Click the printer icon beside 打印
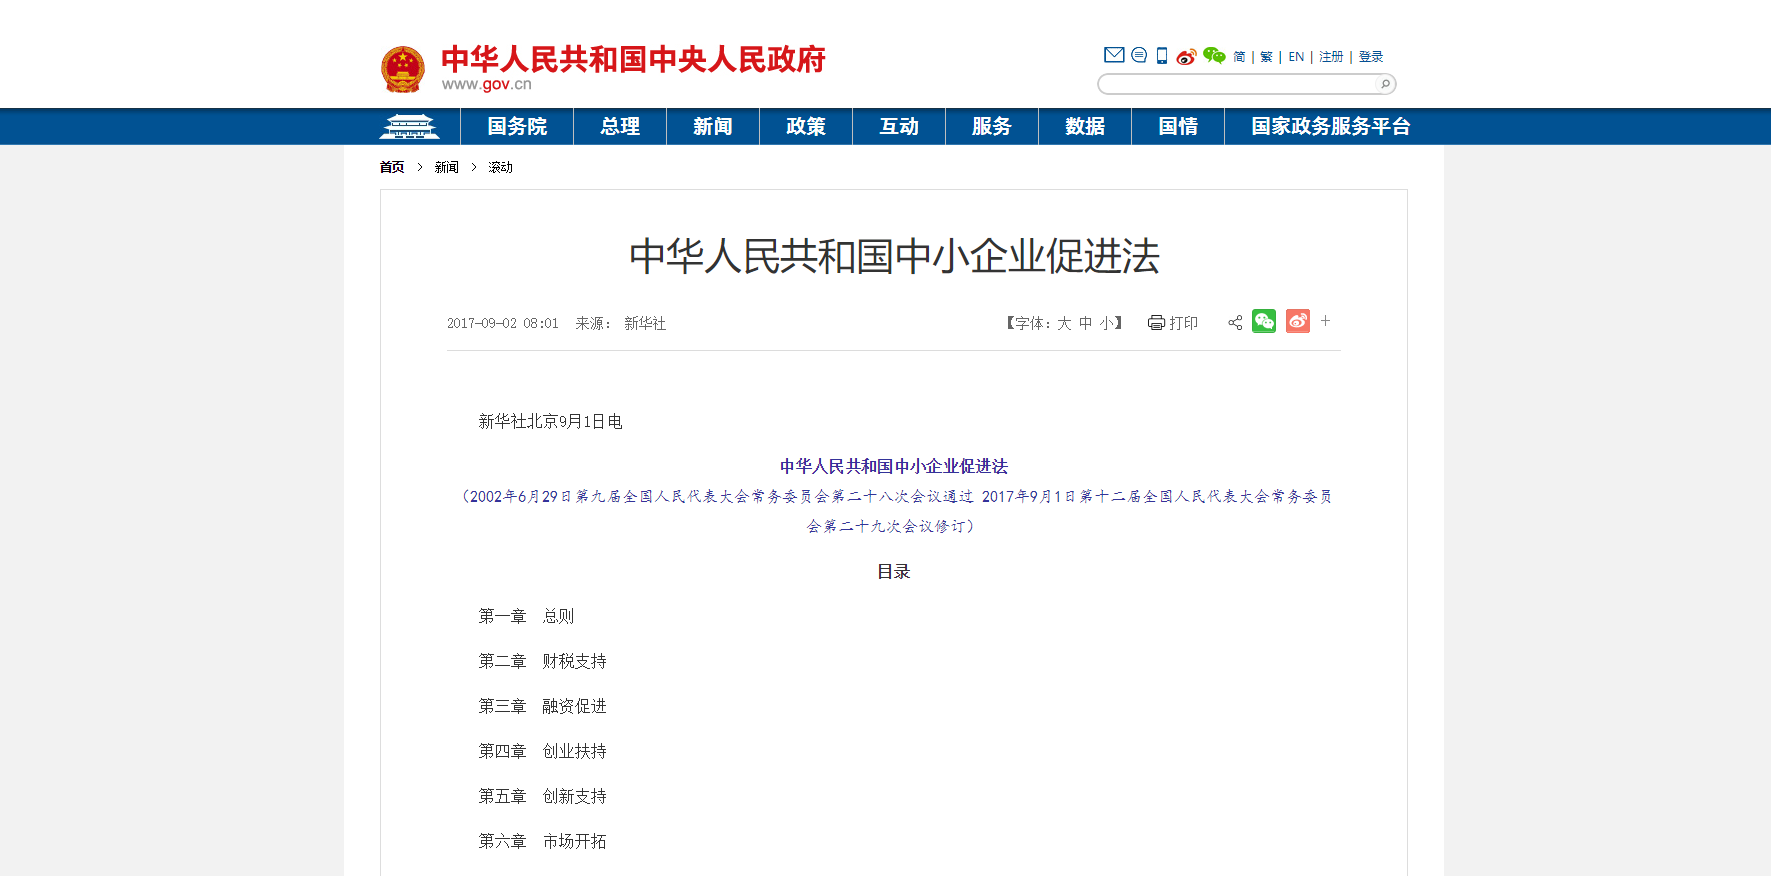The image size is (1771, 876). coord(1156,323)
